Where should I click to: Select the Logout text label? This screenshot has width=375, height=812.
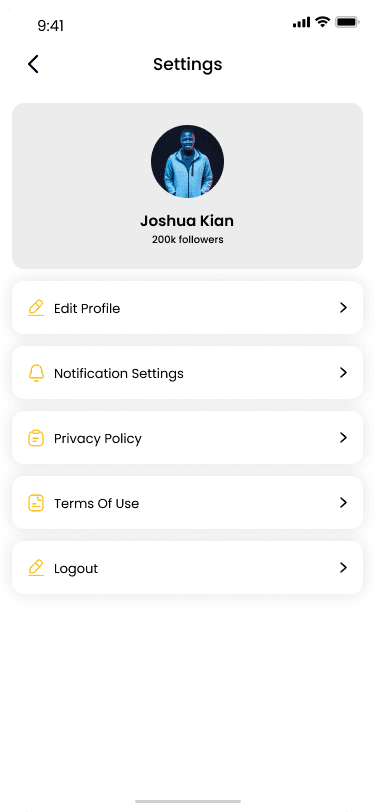click(76, 569)
